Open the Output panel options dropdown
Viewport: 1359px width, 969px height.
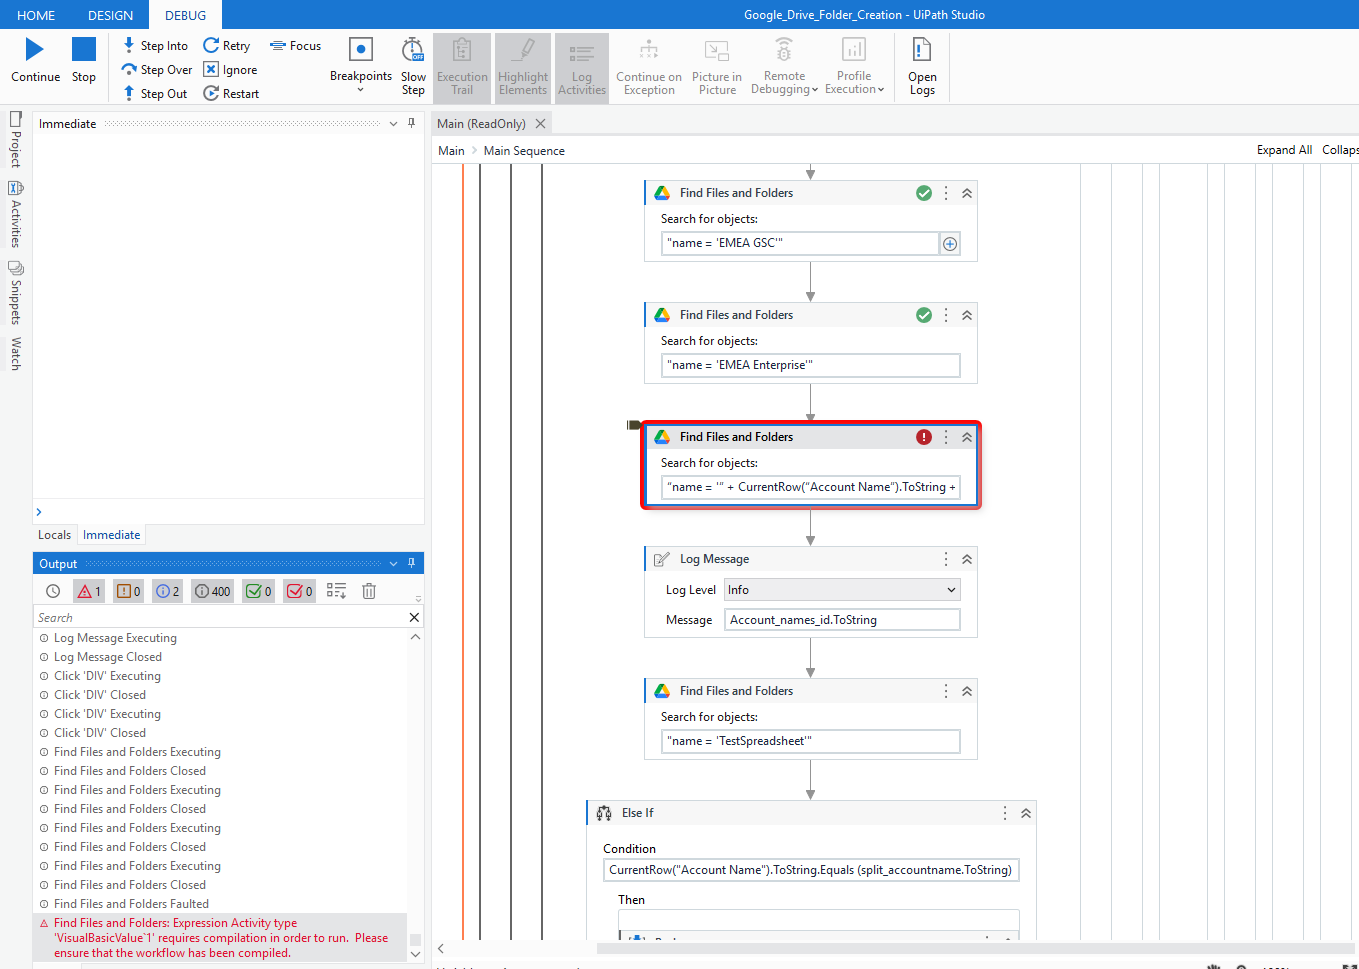393,564
